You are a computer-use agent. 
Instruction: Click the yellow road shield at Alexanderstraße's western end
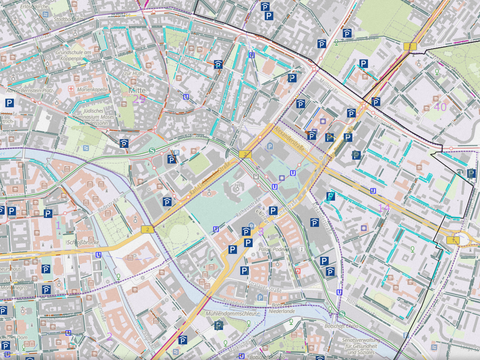(245, 154)
